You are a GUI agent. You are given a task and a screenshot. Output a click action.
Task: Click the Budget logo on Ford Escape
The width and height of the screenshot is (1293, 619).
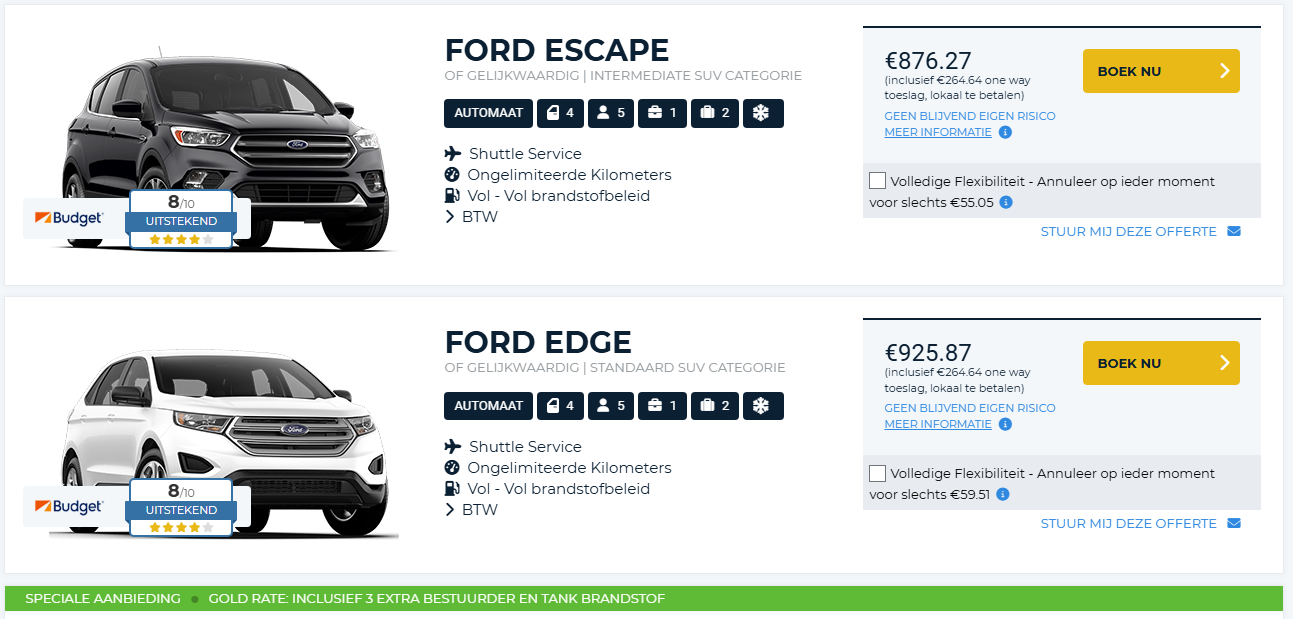(70, 218)
